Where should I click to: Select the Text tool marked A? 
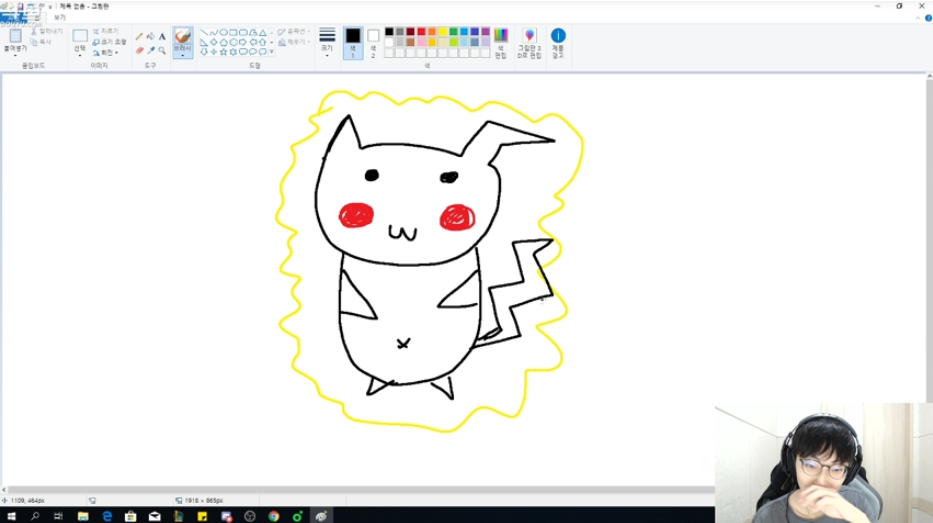pos(162,36)
